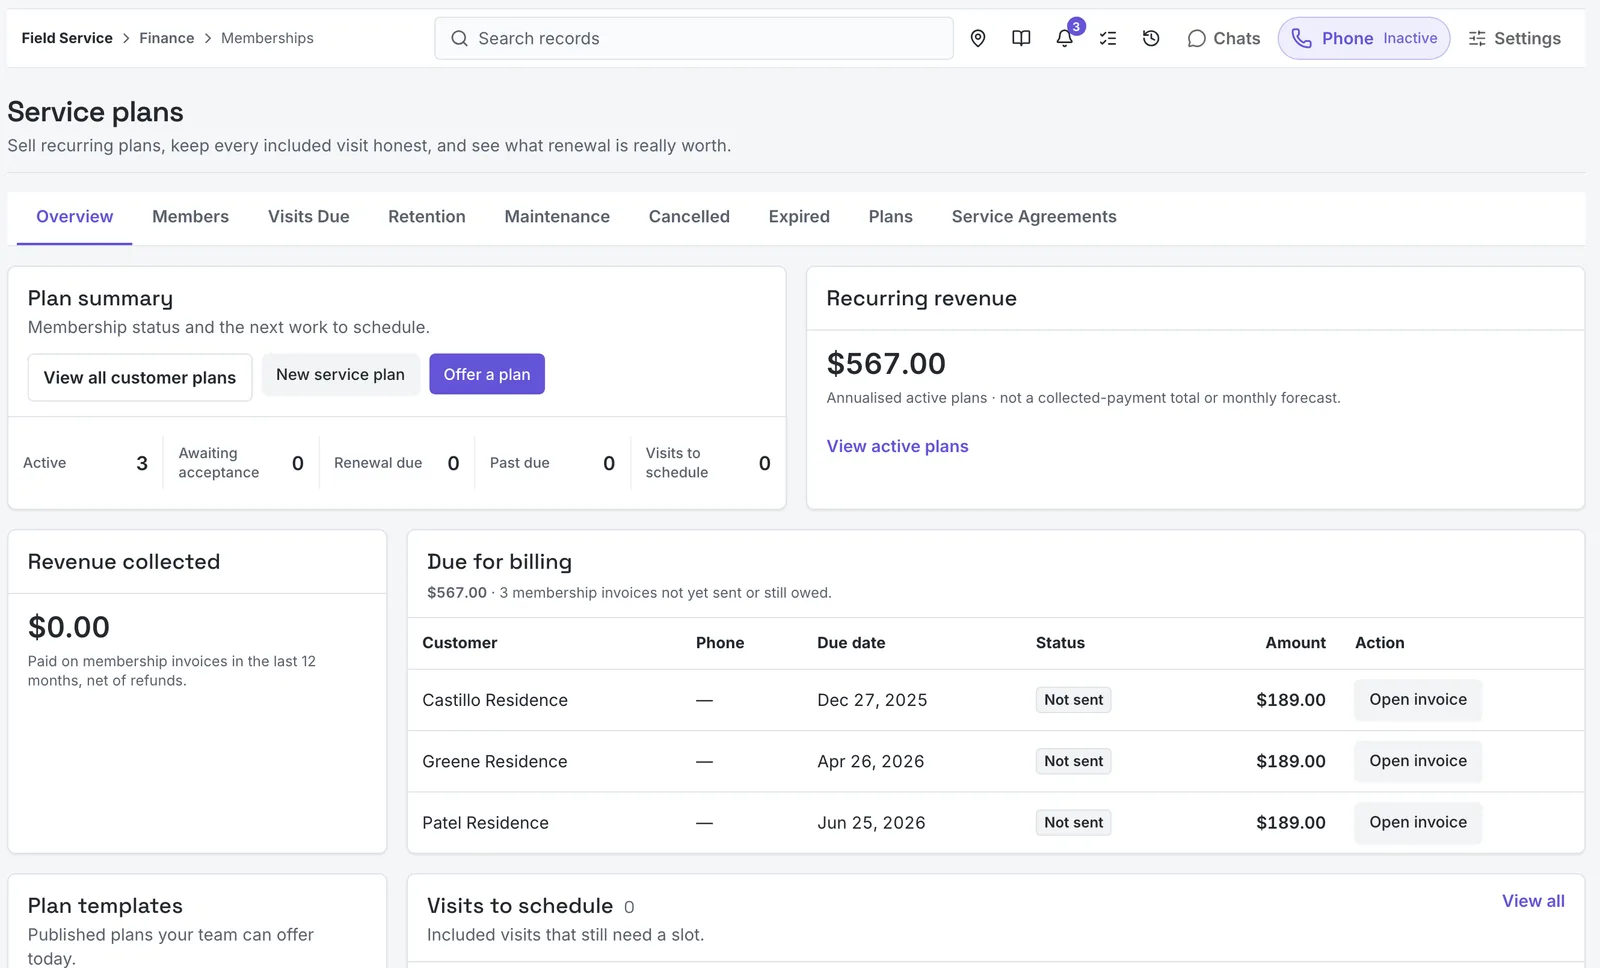Switch to the Members tab
Viewport: 1600px width, 968px height.
190,217
